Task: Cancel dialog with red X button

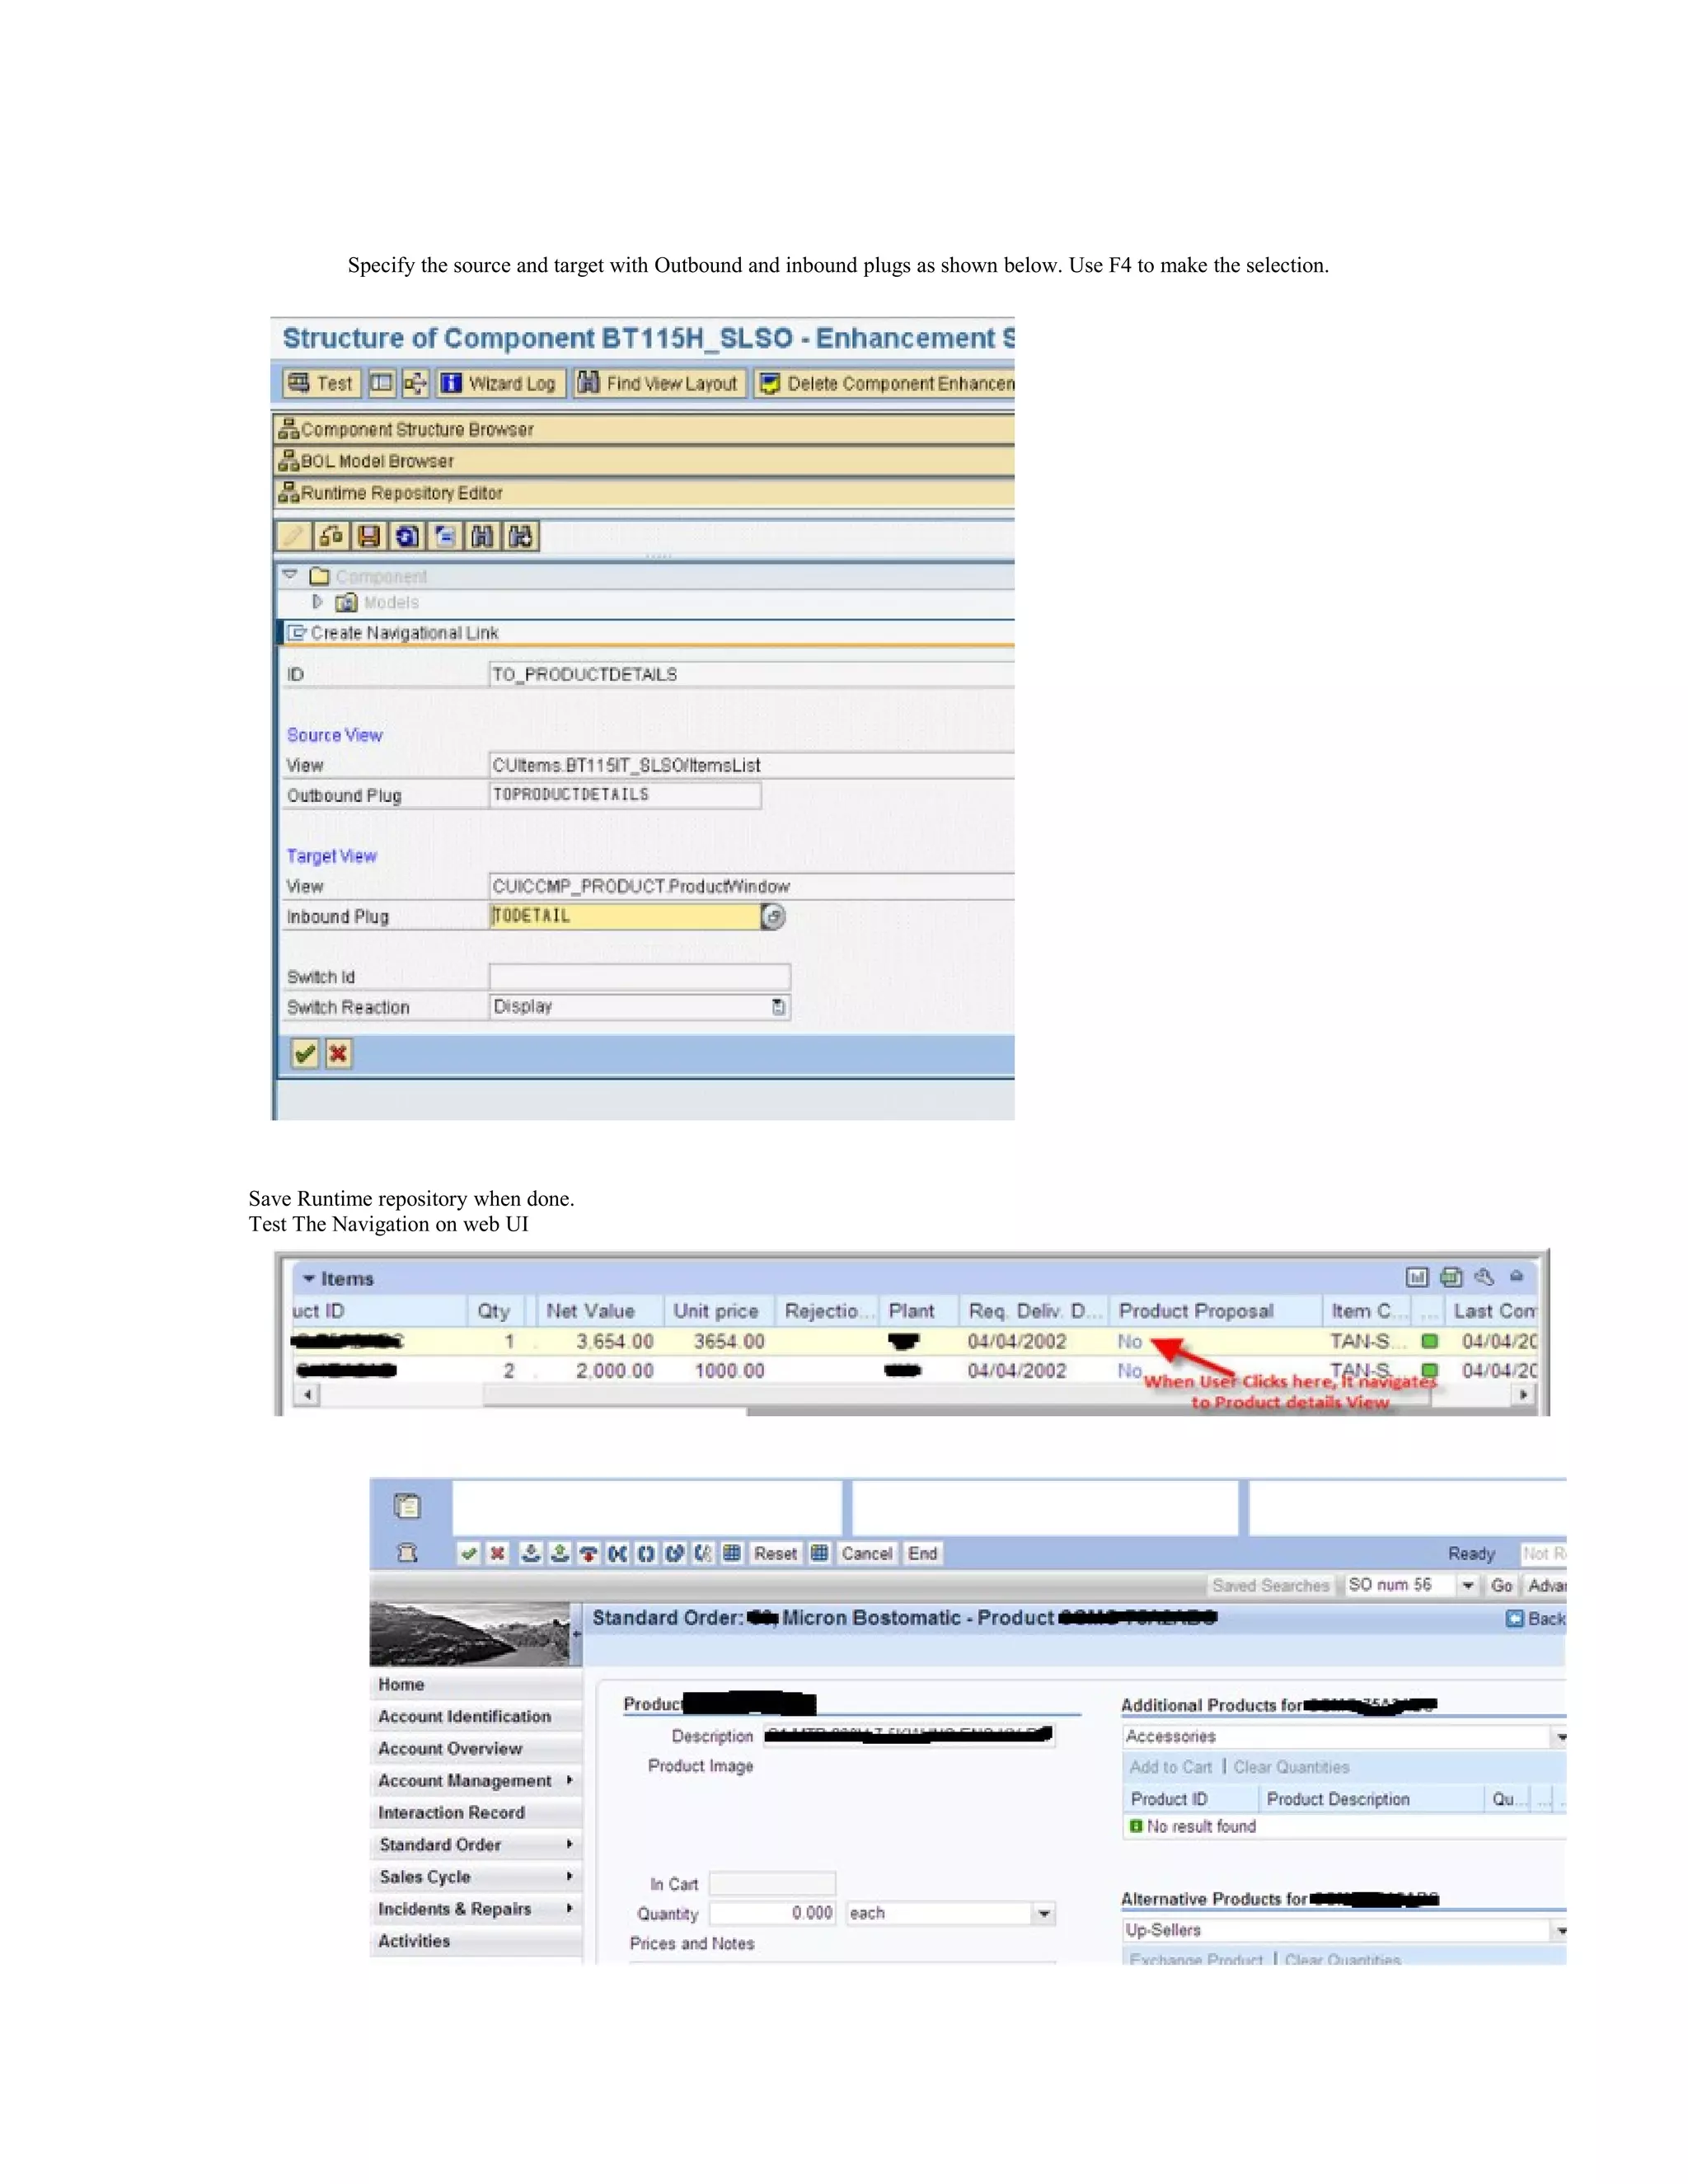Action: (x=339, y=1053)
